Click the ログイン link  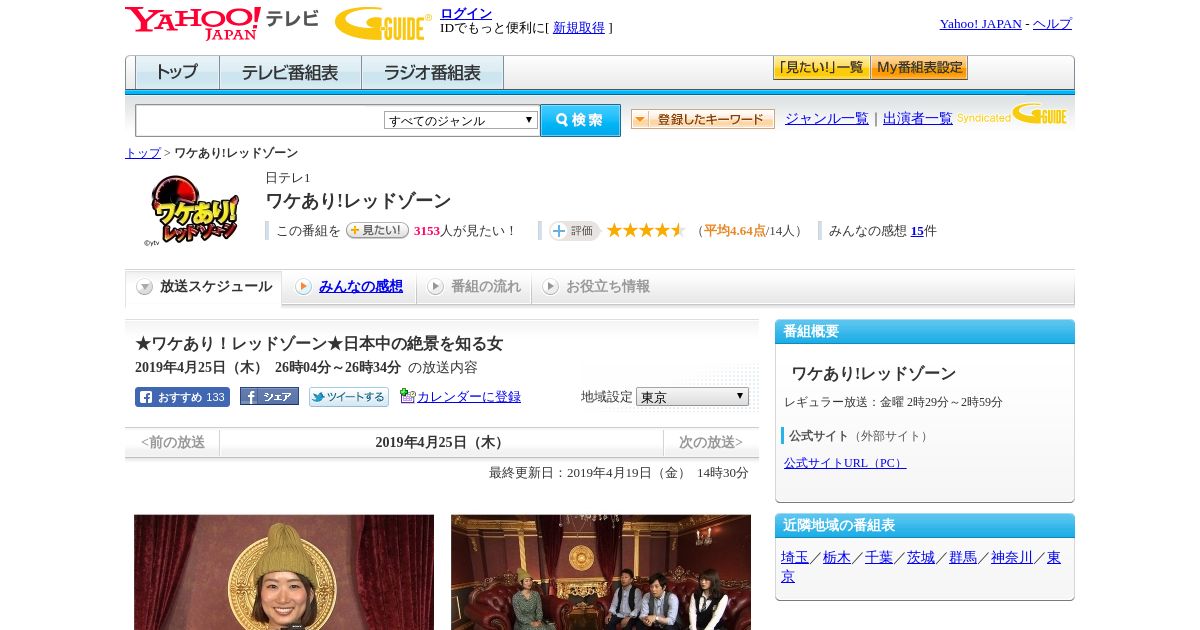[466, 13]
